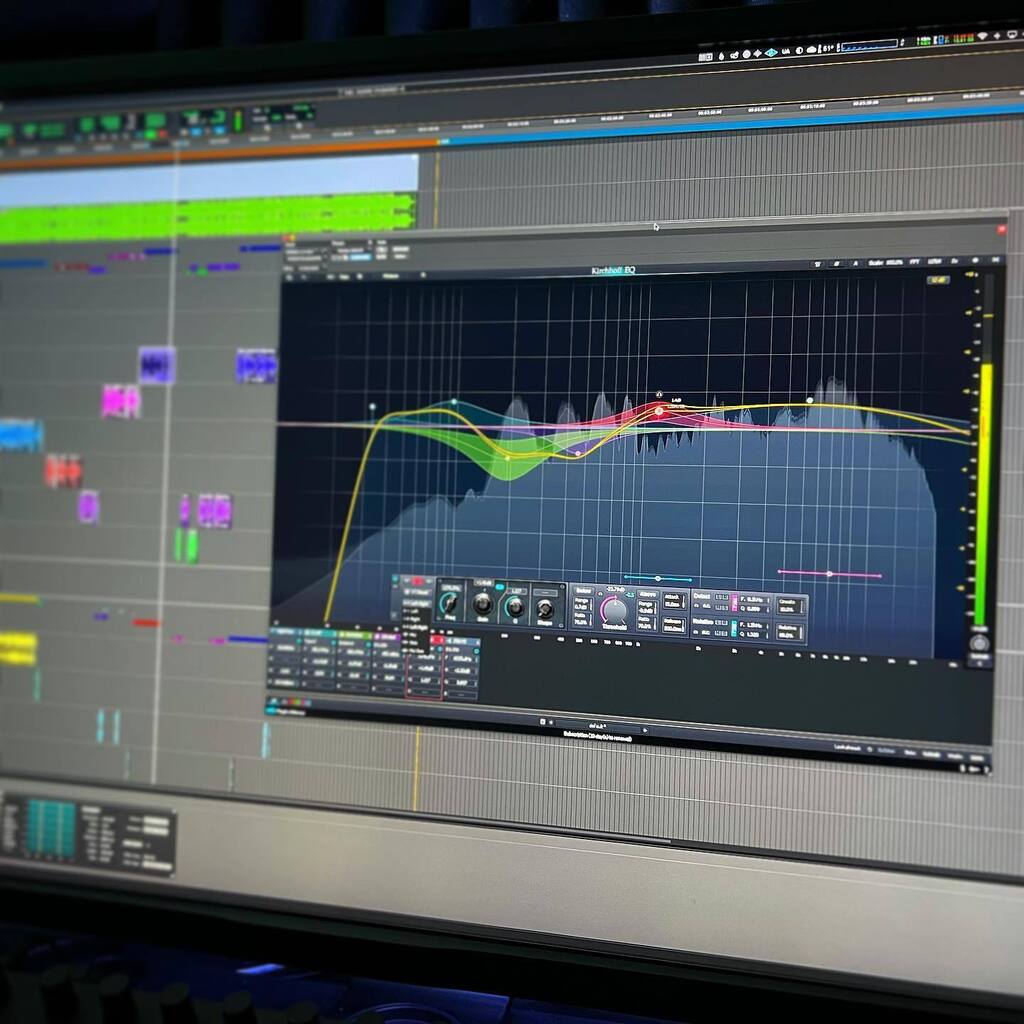Select the long green audio clip in DAW
This screenshot has height=1024, width=1024.
coord(208,217)
